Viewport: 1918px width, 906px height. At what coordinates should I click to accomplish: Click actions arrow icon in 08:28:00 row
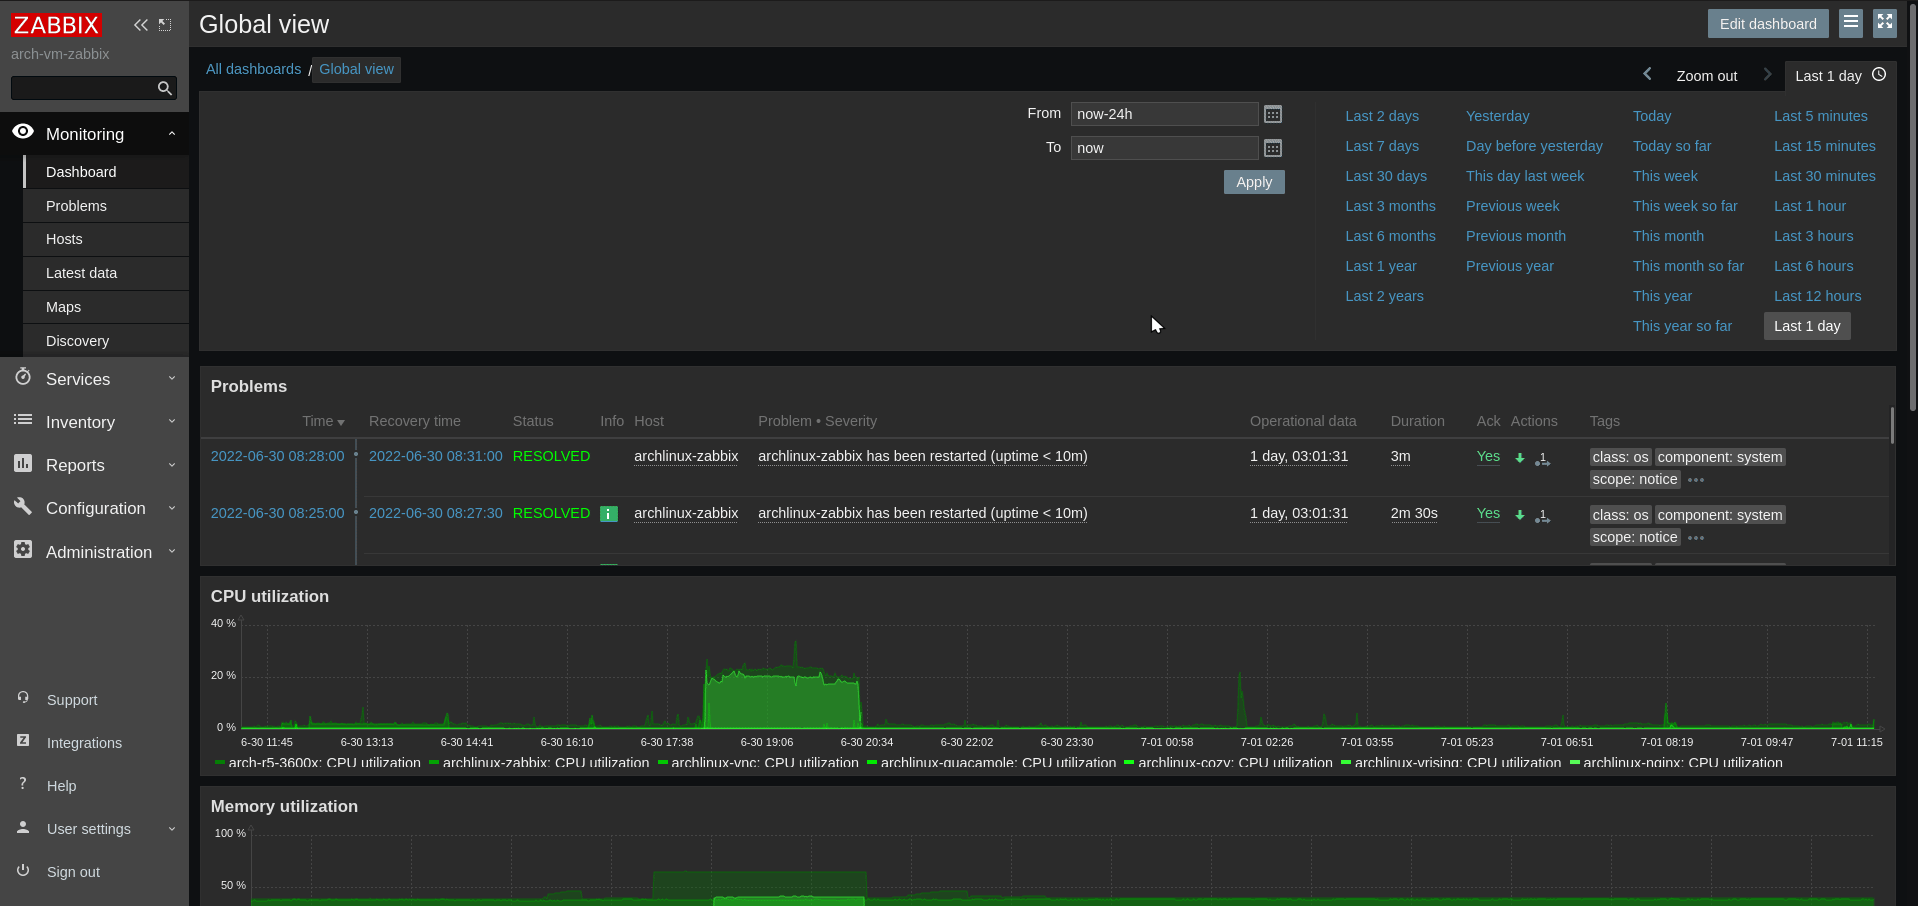pos(1520,457)
